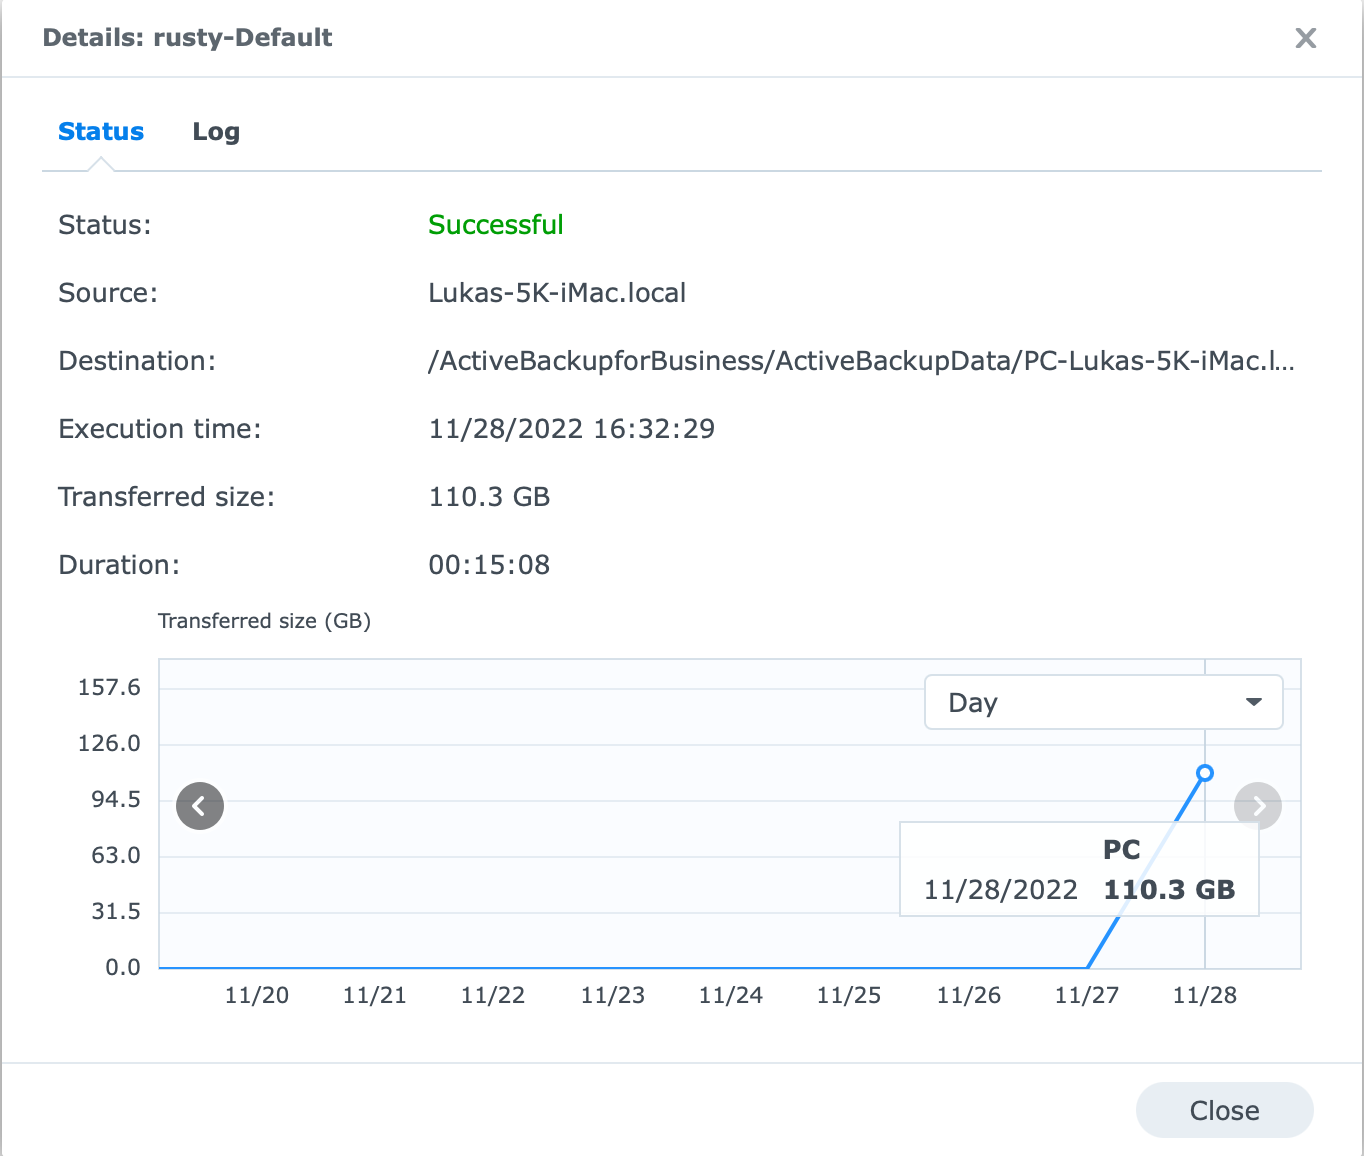Click the Execution time: field label

tap(160, 429)
